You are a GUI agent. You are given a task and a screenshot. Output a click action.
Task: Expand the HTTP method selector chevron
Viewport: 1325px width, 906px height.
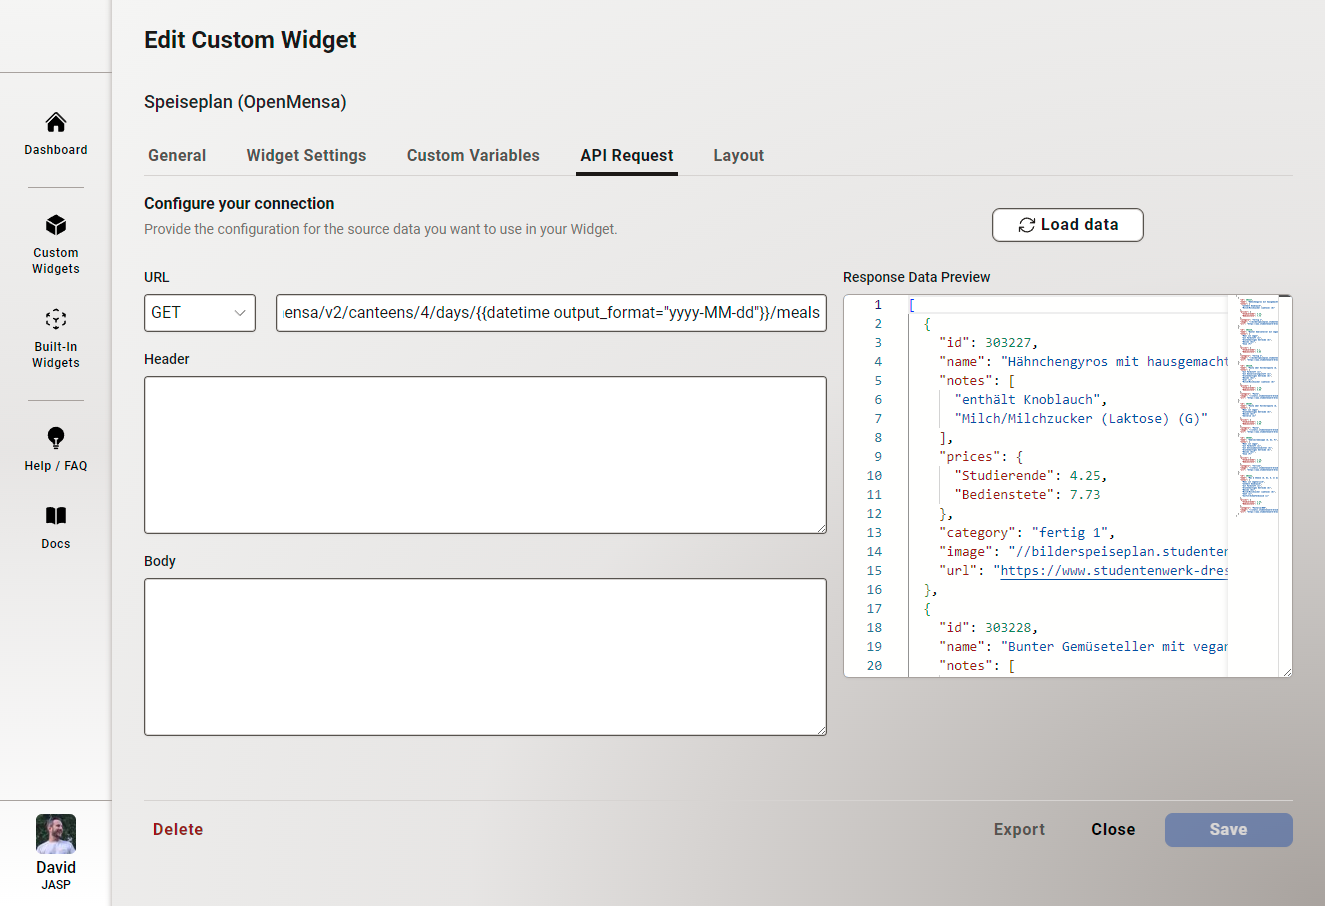coord(240,313)
